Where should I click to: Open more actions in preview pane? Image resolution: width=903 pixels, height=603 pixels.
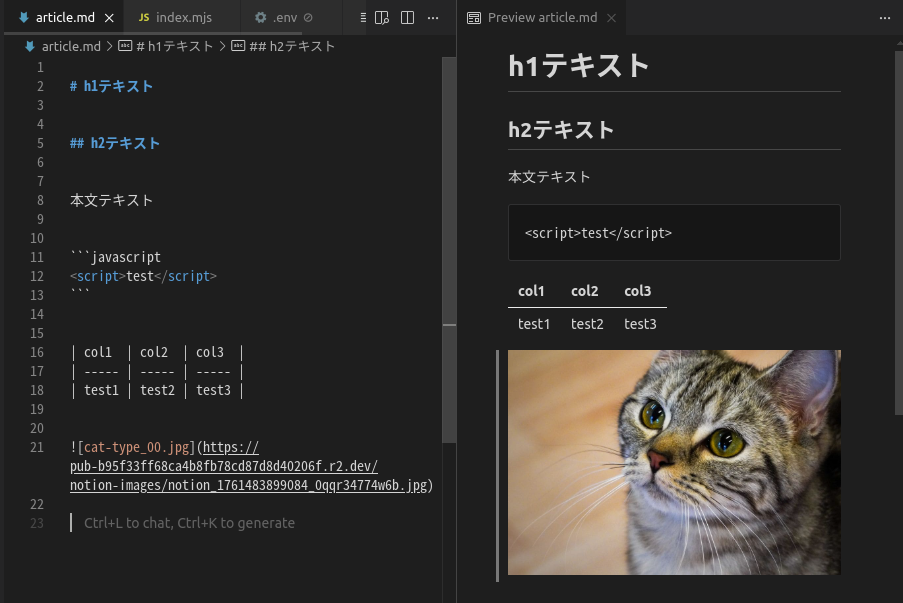pyautogui.click(x=884, y=18)
